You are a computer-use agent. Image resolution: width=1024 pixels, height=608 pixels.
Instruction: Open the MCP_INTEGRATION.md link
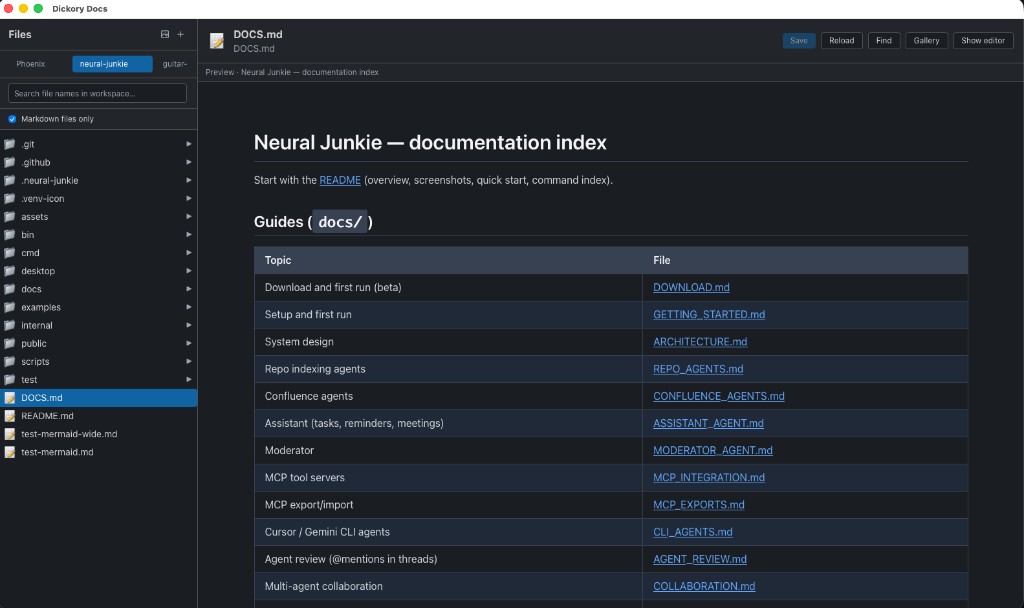pos(709,478)
